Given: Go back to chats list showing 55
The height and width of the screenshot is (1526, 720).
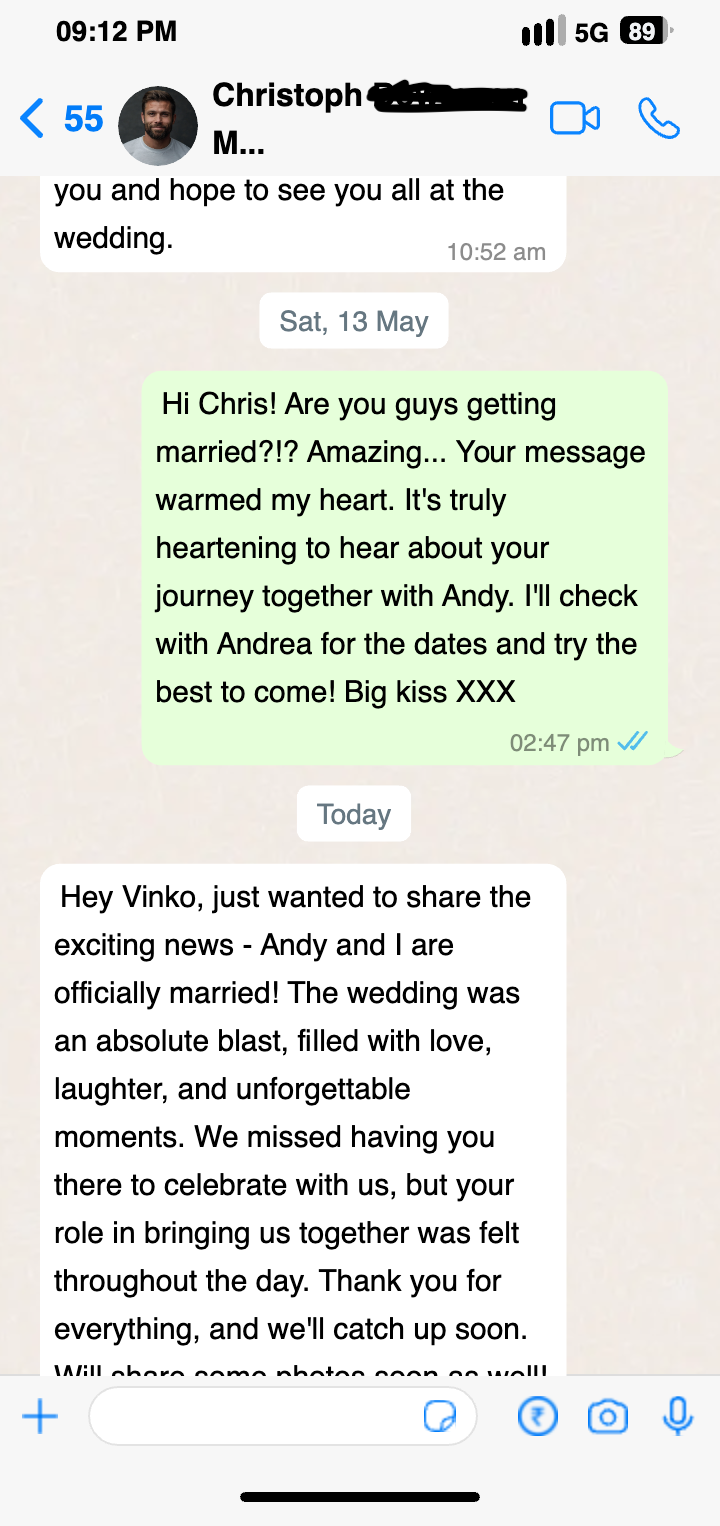Looking at the screenshot, I should click(61, 119).
